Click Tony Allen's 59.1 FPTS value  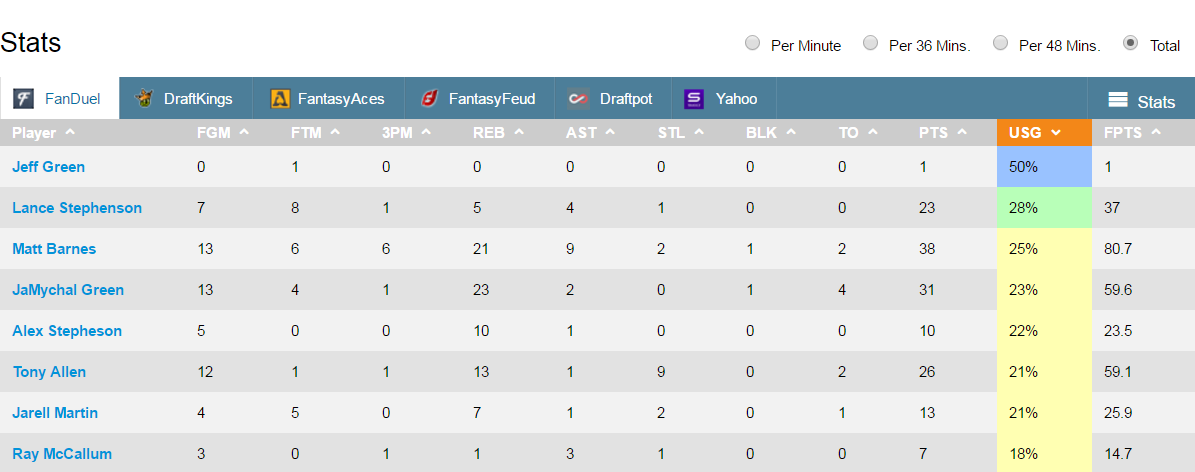tap(1118, 372)
